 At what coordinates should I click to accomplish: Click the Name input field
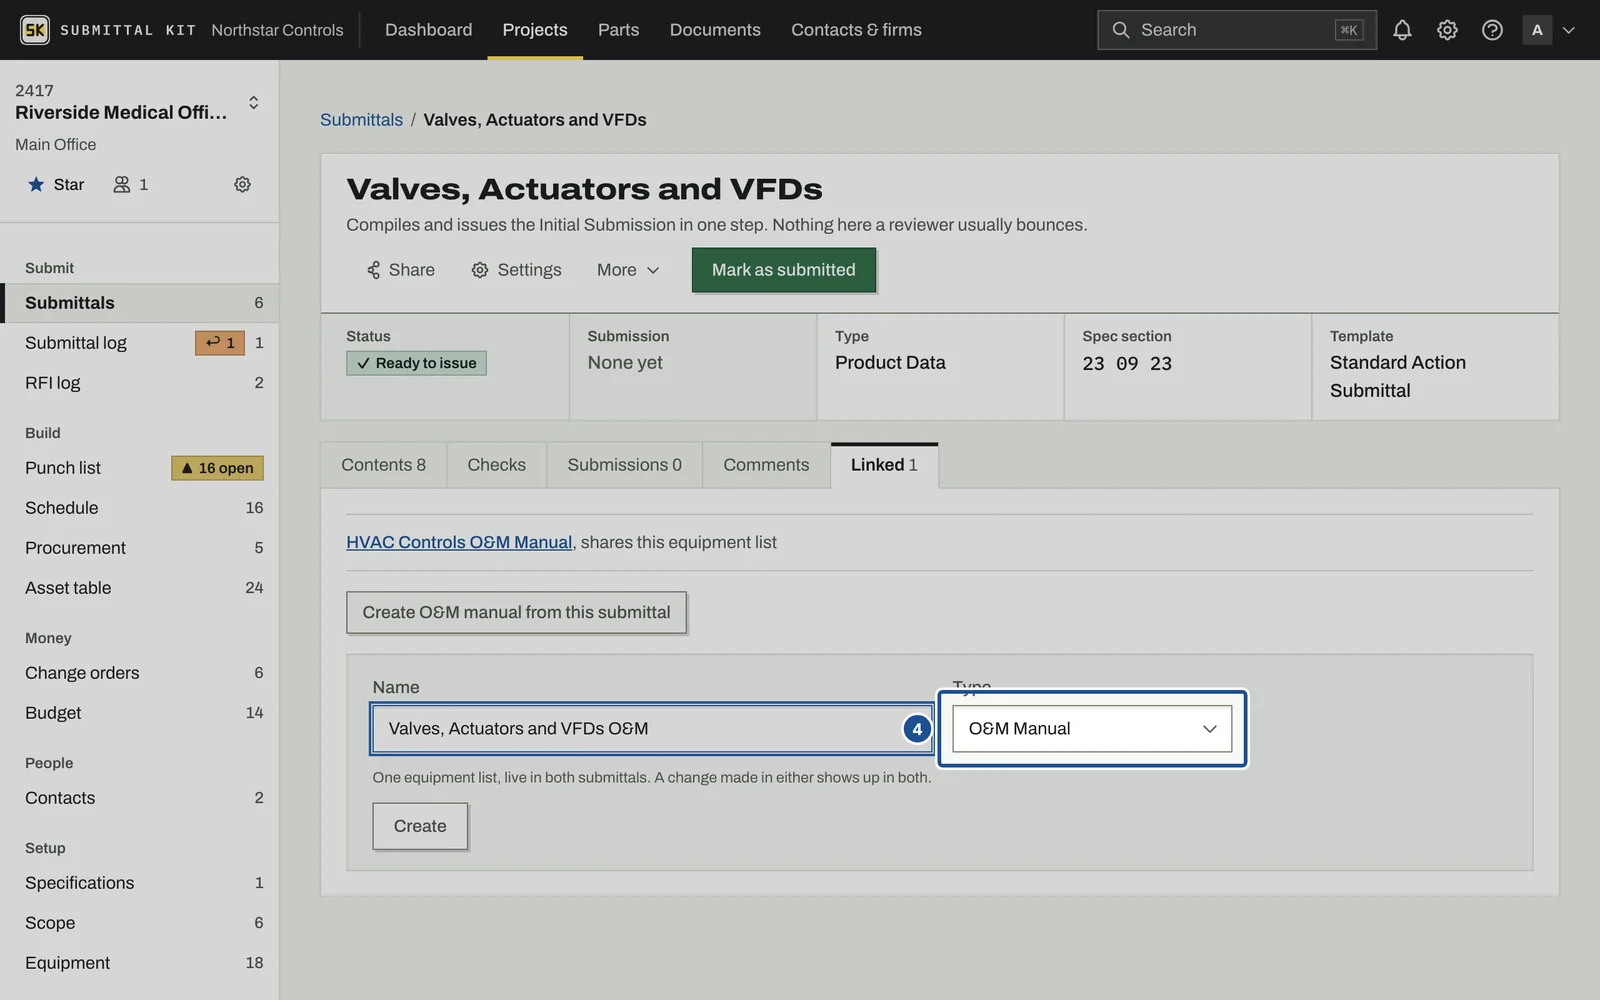click(652, 729)
